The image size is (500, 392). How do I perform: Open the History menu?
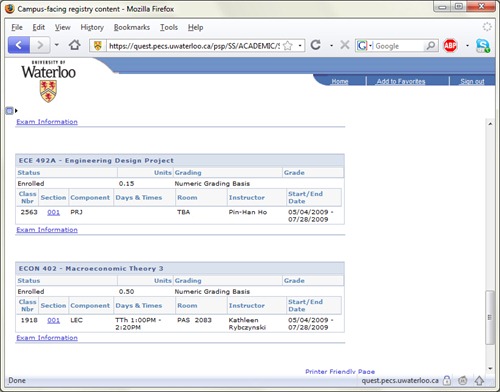(92, 27)
